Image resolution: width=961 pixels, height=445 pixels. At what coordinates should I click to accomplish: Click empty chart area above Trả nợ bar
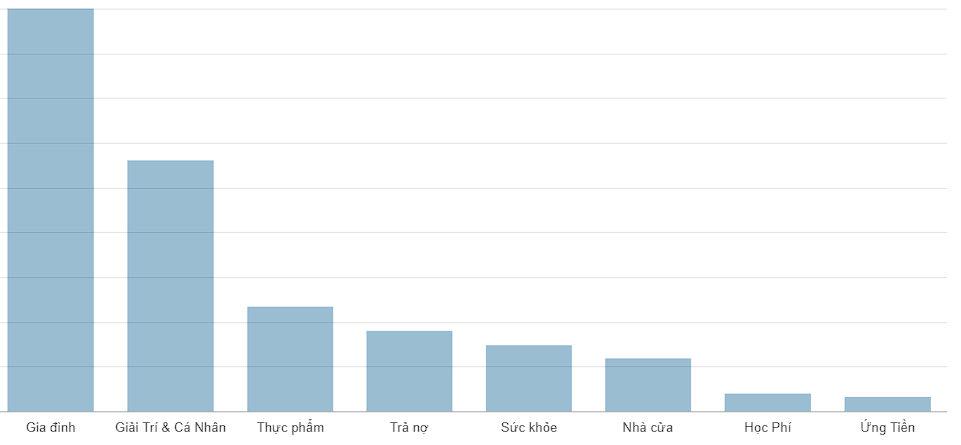(x=409, y=172)
